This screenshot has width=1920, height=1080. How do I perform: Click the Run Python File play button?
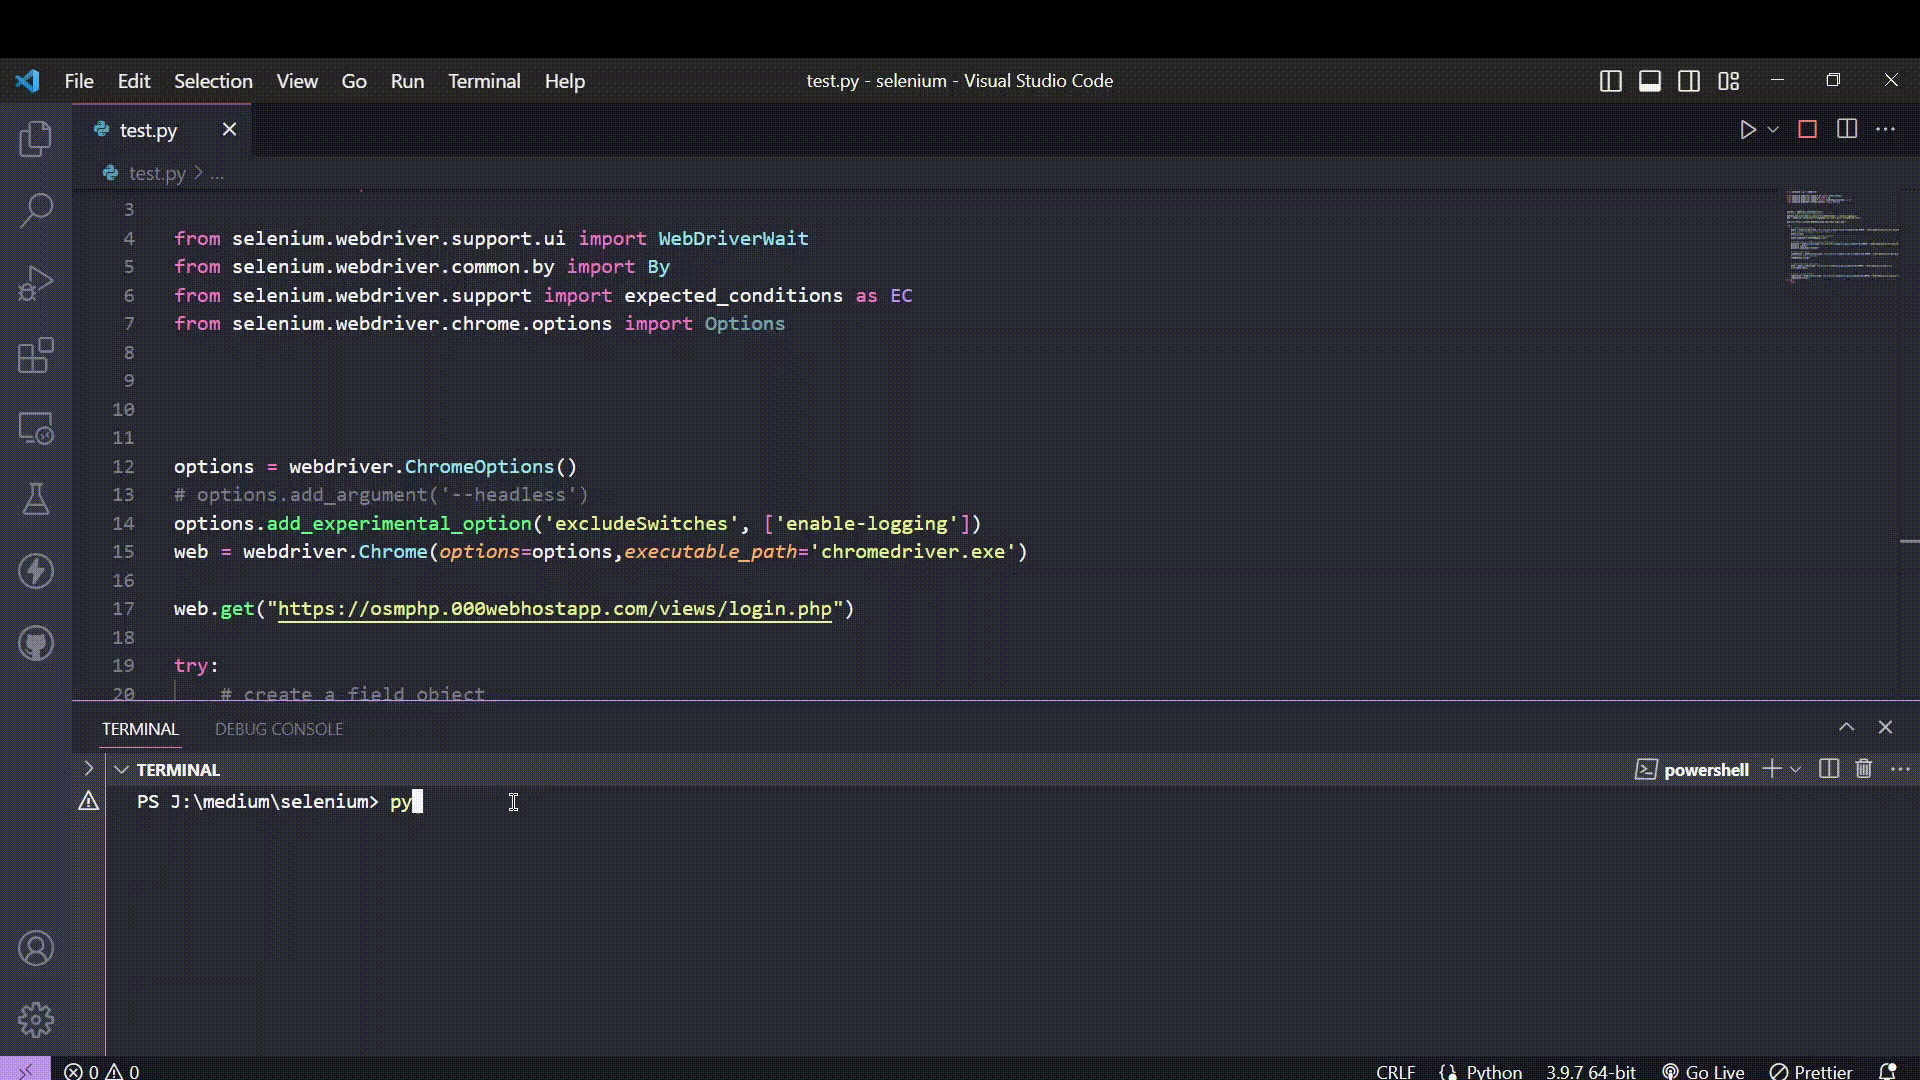click(x=1747, y=130)
